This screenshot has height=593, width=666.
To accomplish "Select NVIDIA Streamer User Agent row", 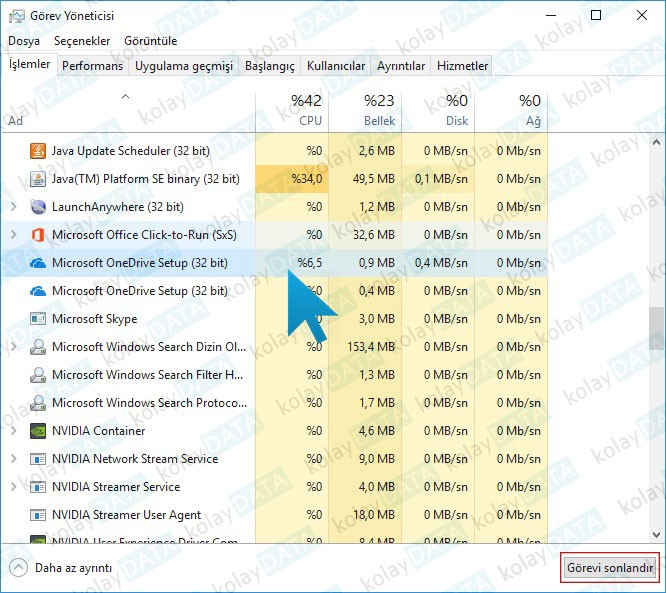I will (x=274, y=515).
